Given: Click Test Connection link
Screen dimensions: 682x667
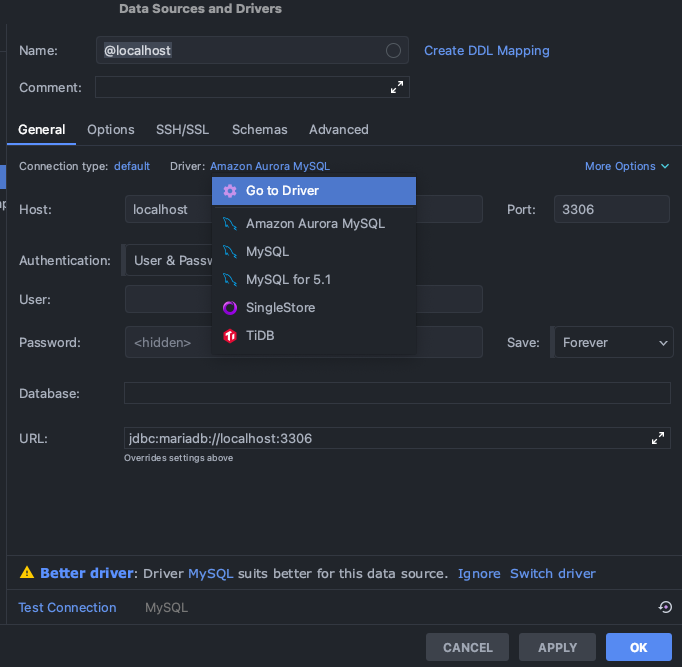Looking at the screenshot, I should (x=67, y=607).
